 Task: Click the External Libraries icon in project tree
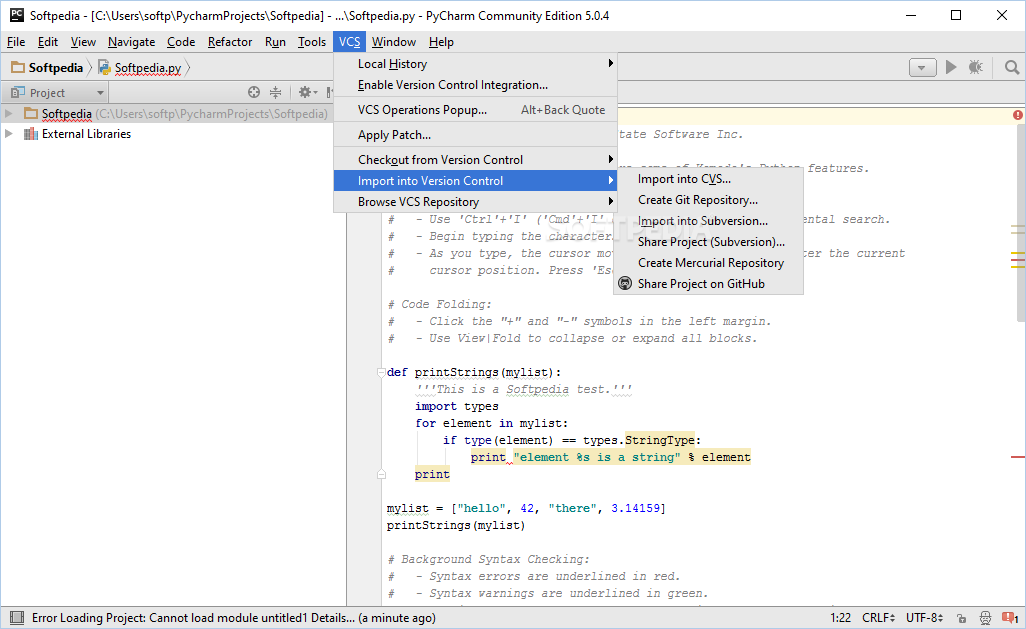[x=30, y=134]
